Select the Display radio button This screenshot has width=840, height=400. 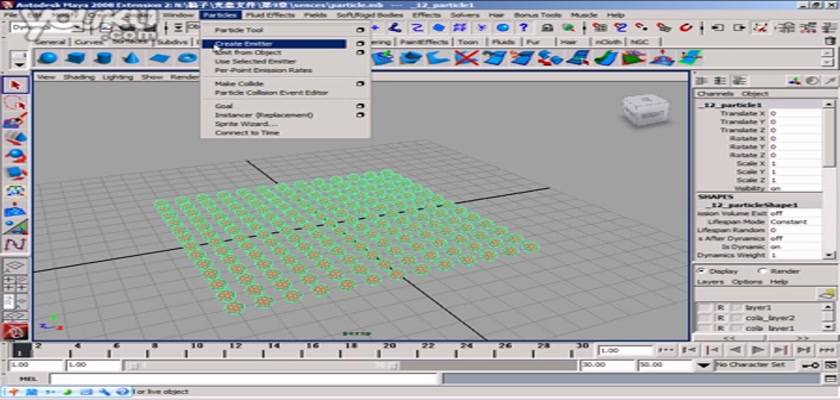tap(701, 271)
